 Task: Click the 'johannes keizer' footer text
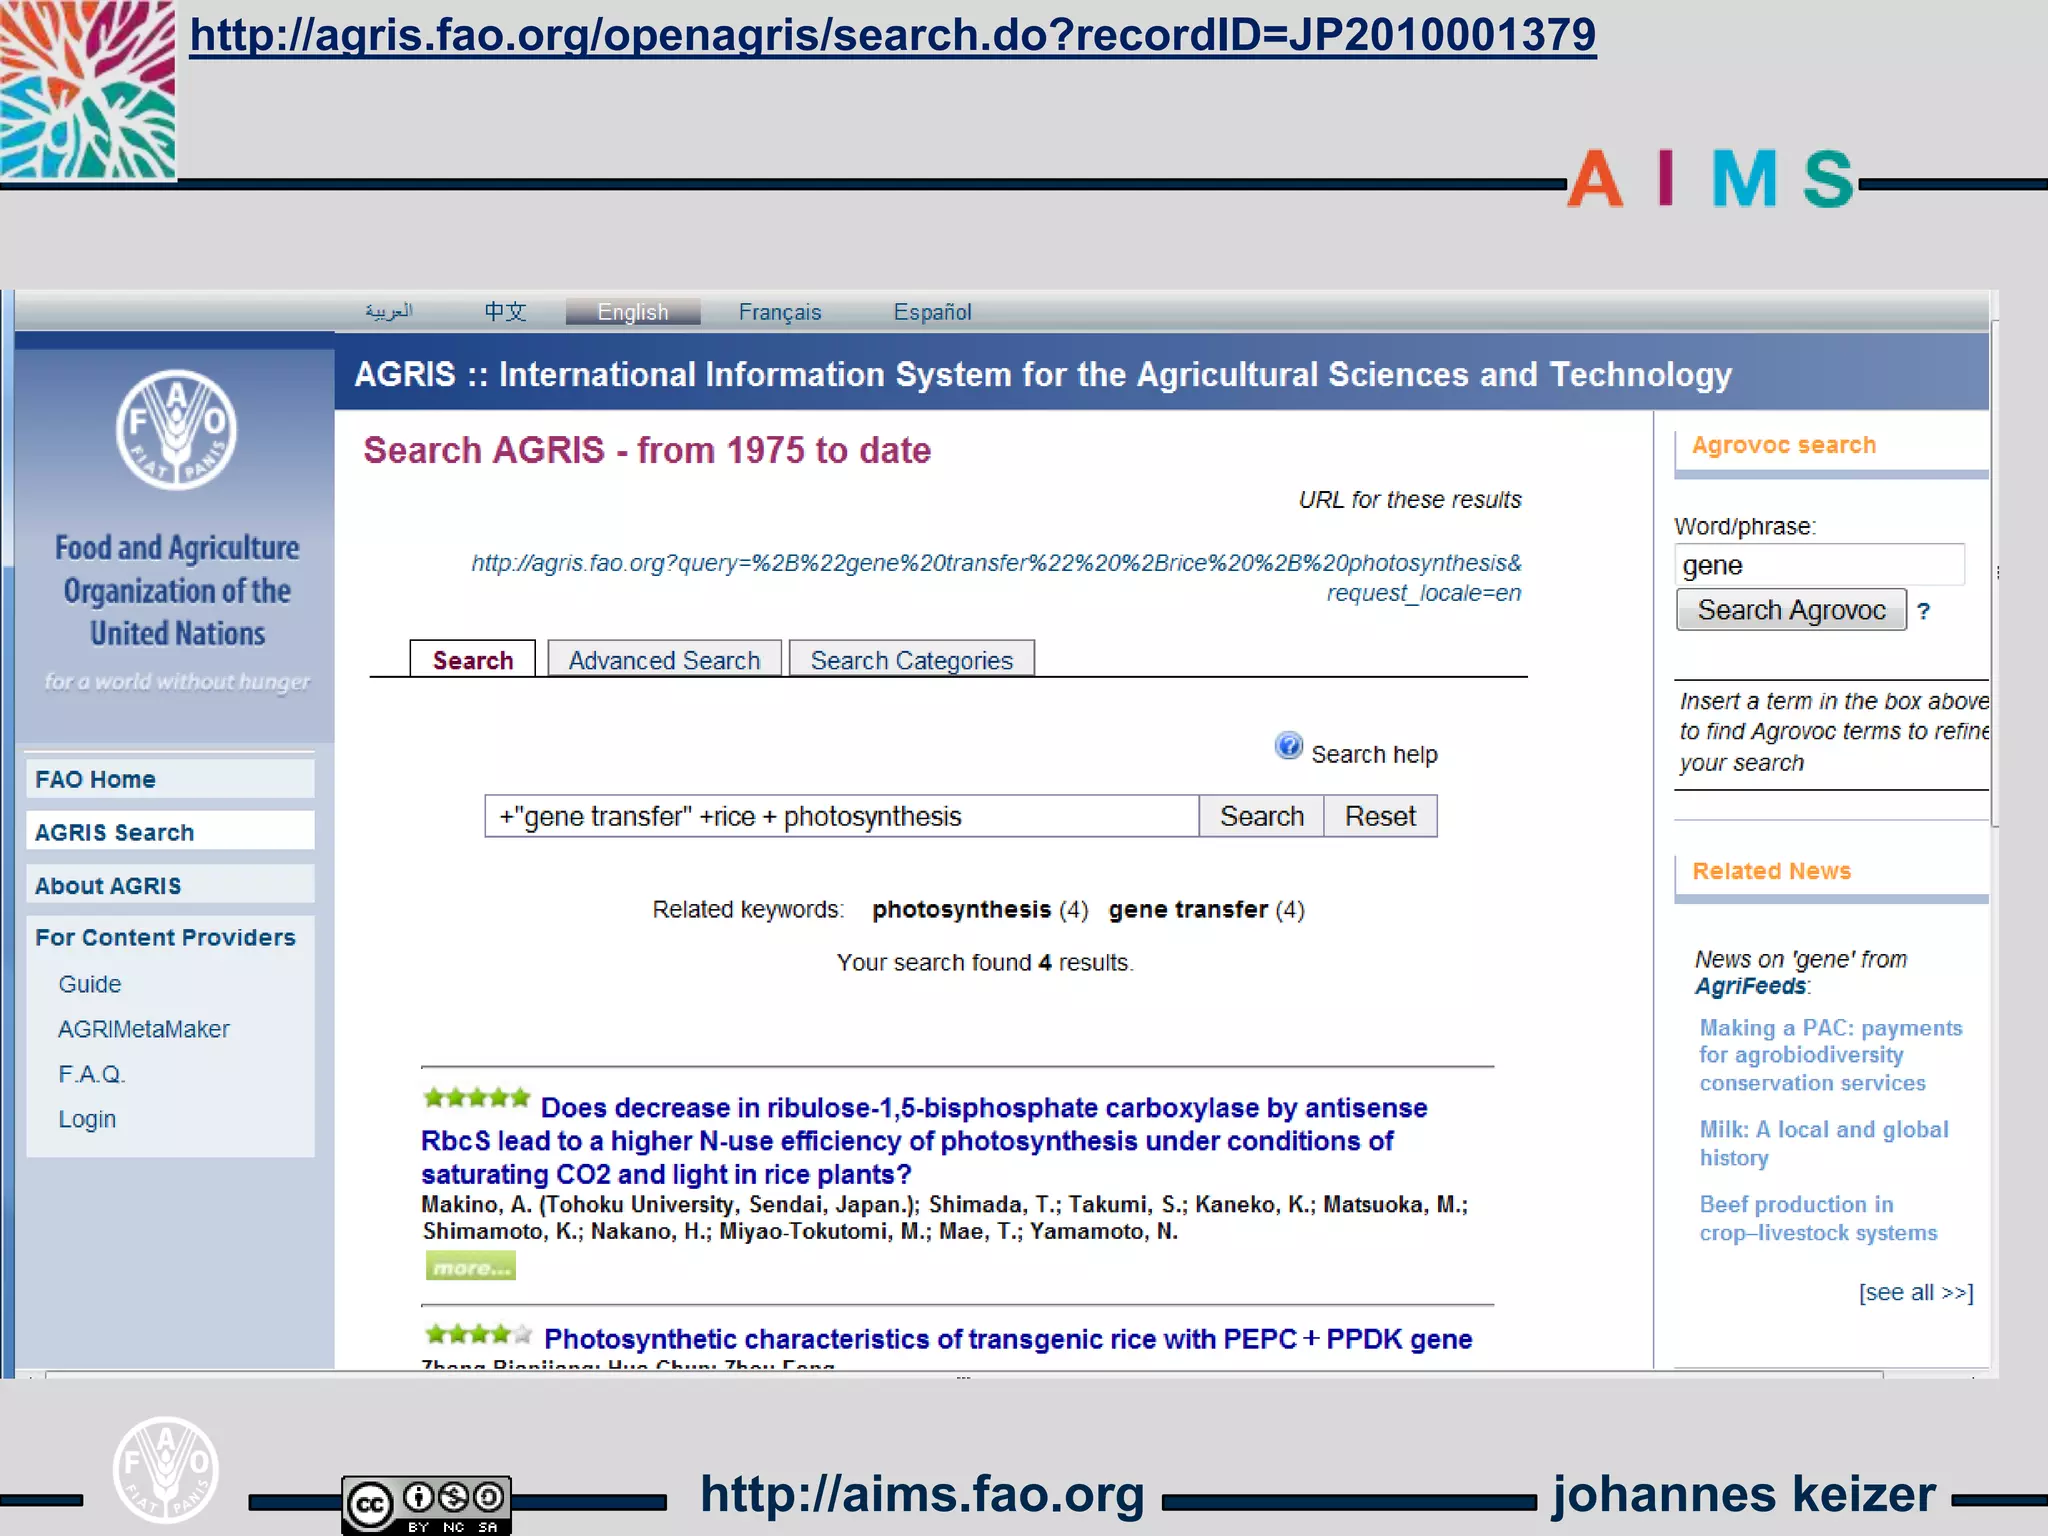pyautogui.click(x=1744, y=1494)
